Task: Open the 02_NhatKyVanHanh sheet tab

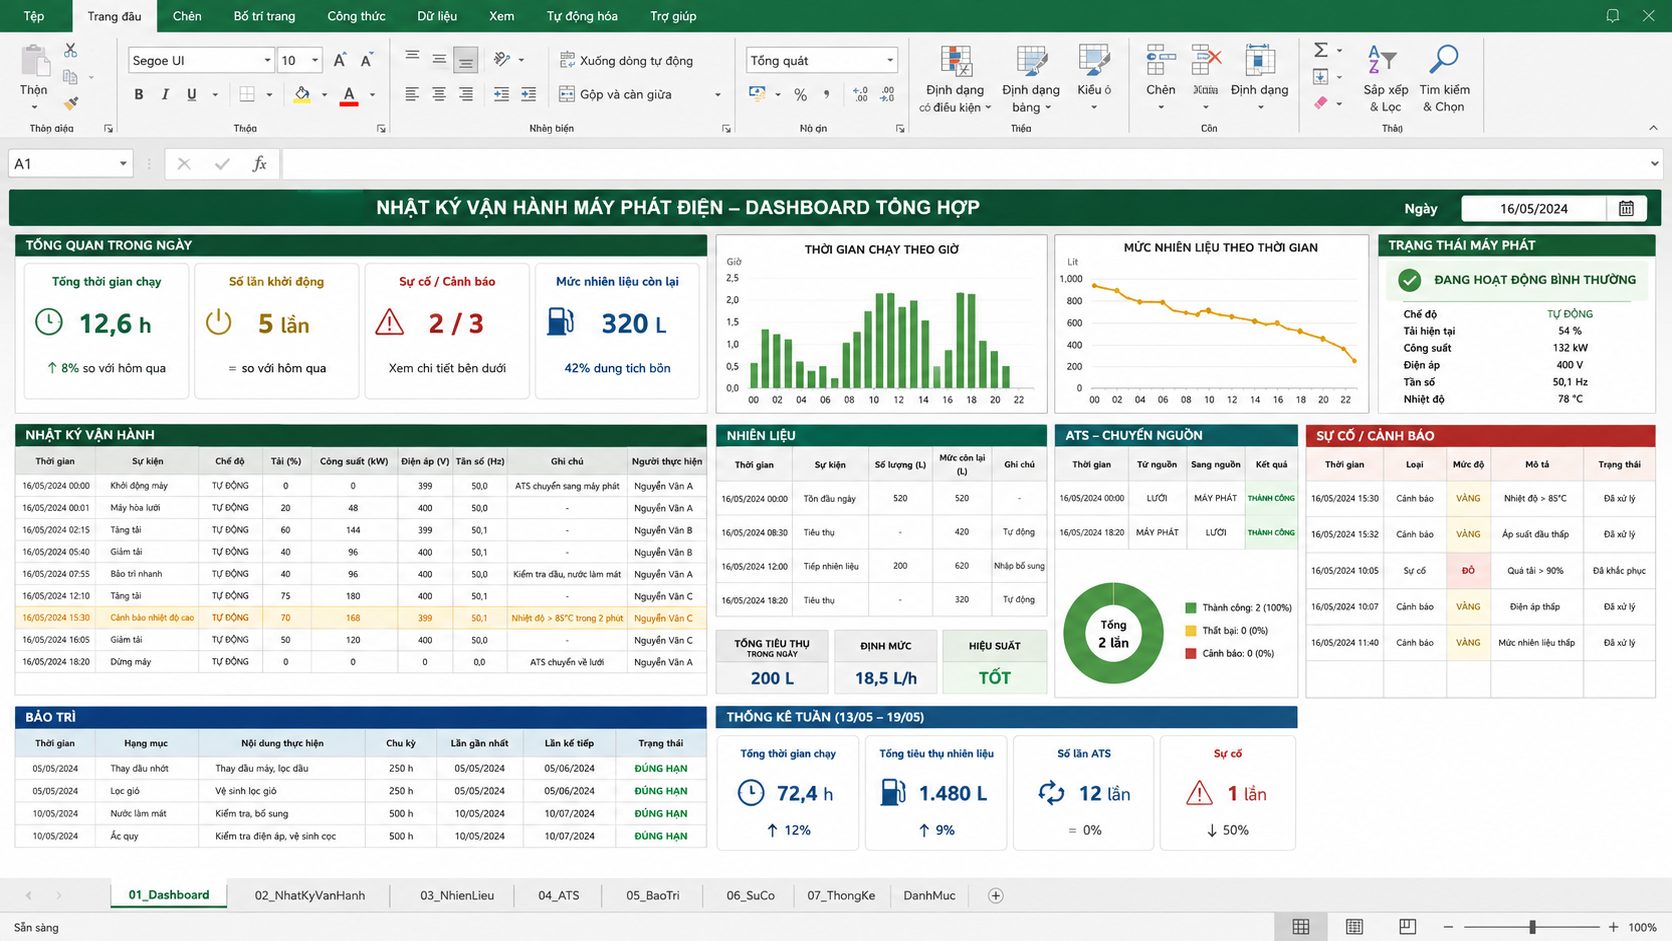Action: [x=309, y=895]
